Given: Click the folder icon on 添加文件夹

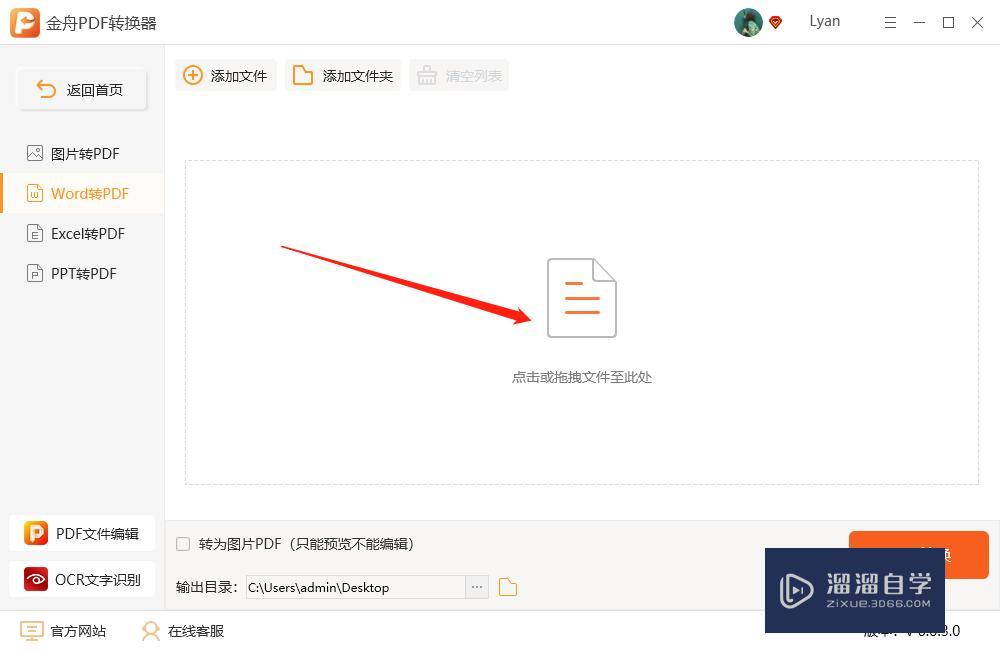Looking at the screenshot, I should click(302, 75).
